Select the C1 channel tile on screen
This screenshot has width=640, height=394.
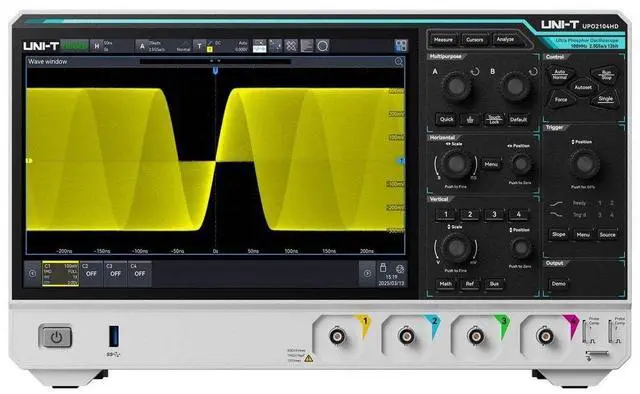click(x=60, y=274)
